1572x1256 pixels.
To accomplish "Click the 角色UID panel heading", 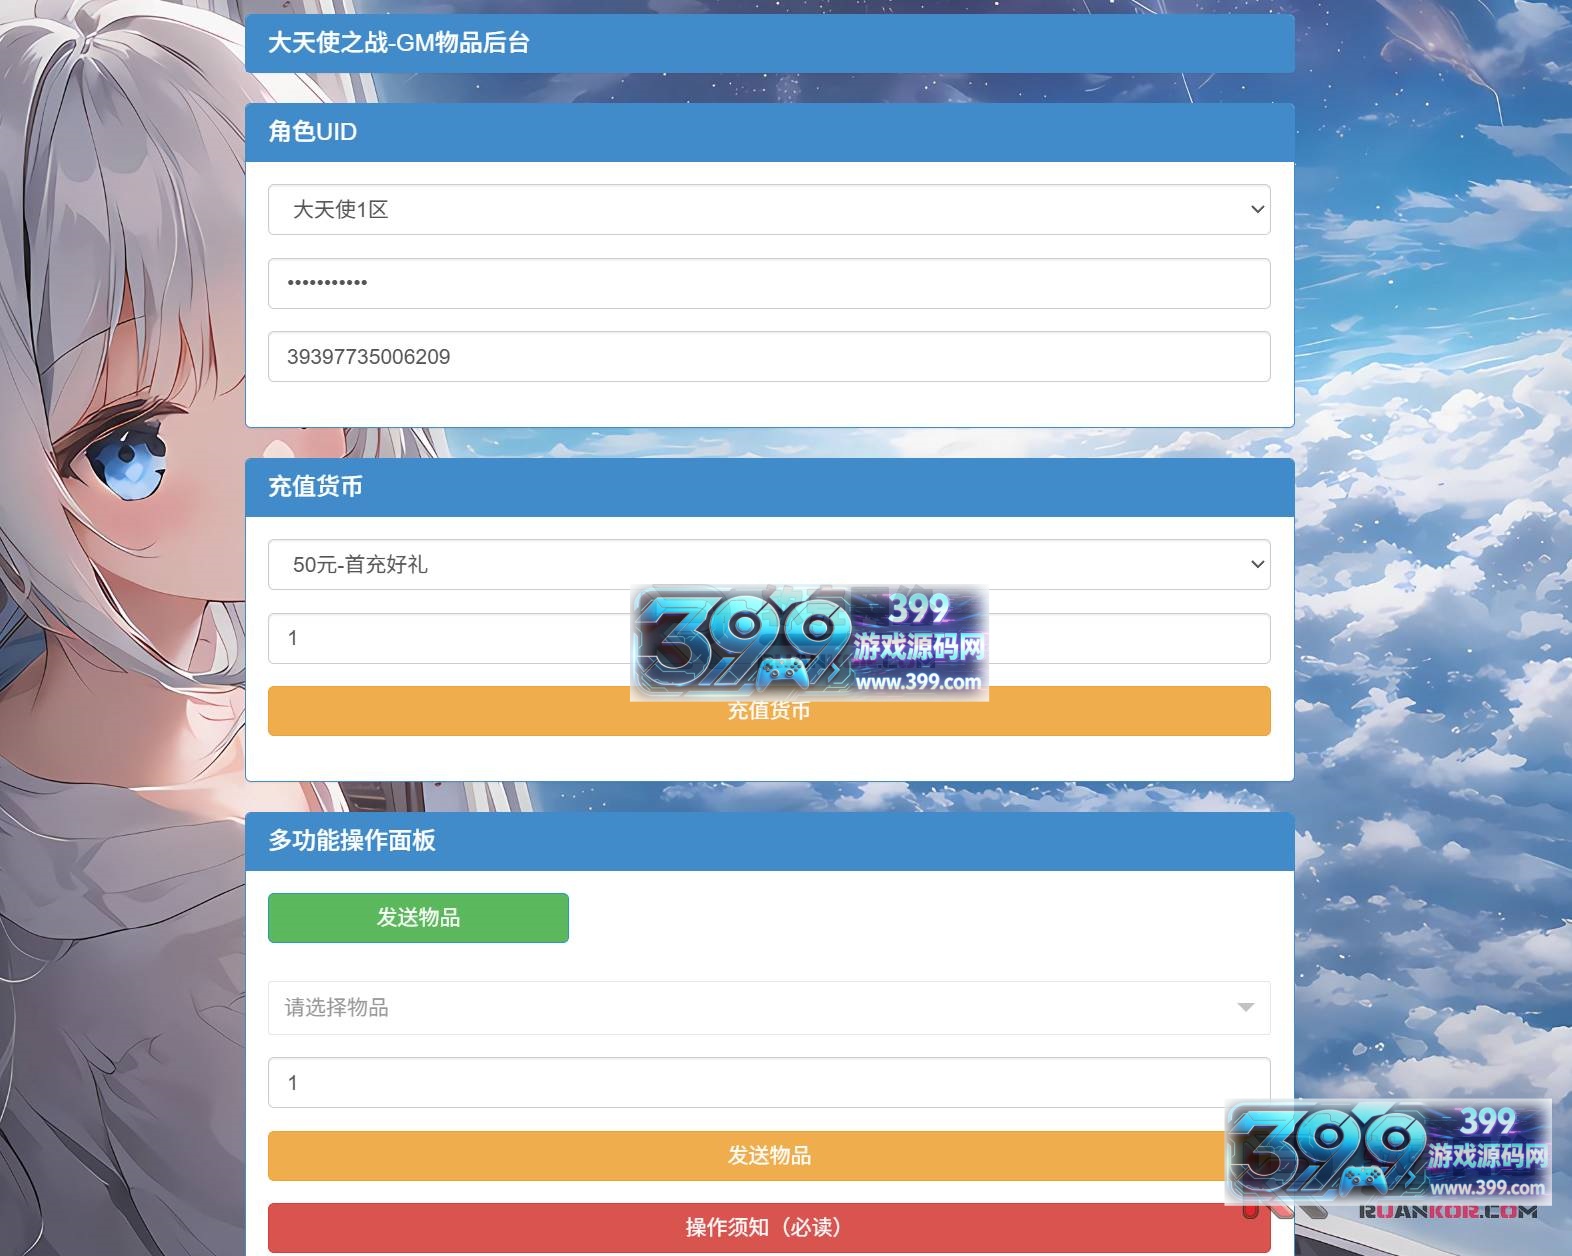I will click(769, 132).
